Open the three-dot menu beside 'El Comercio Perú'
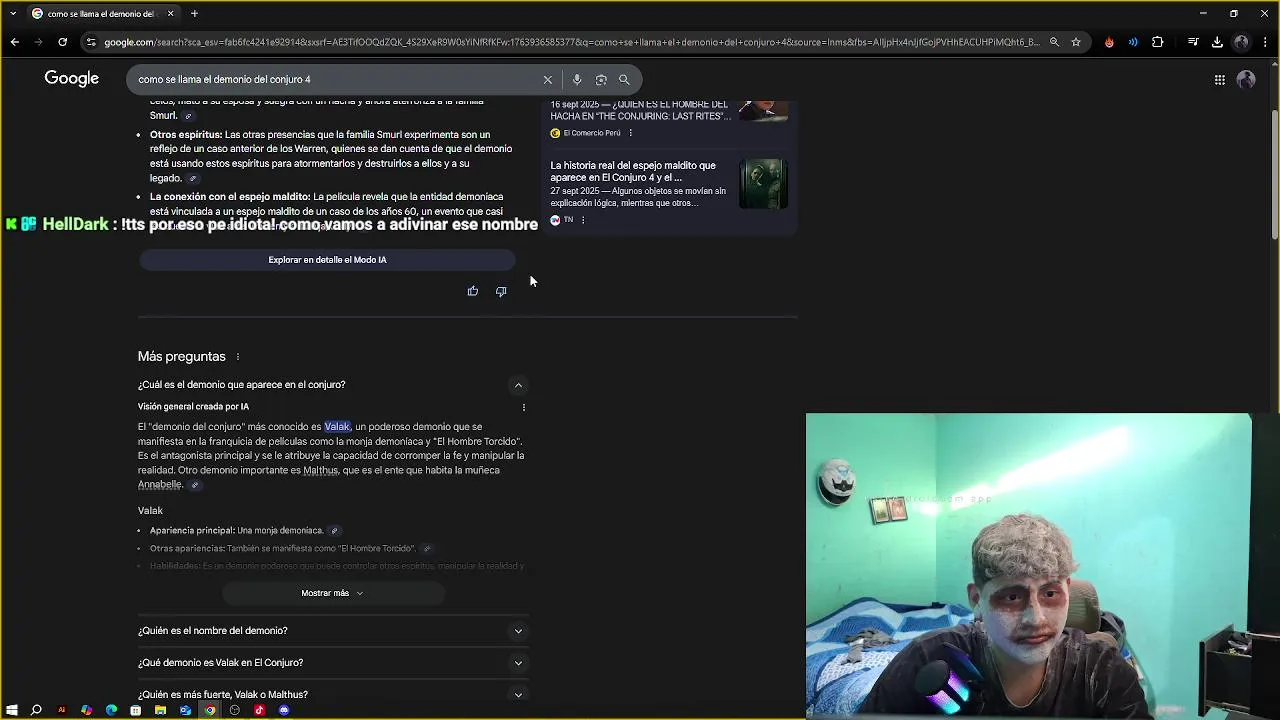This screenshot has width=1280, height=720. click(630, 133)
